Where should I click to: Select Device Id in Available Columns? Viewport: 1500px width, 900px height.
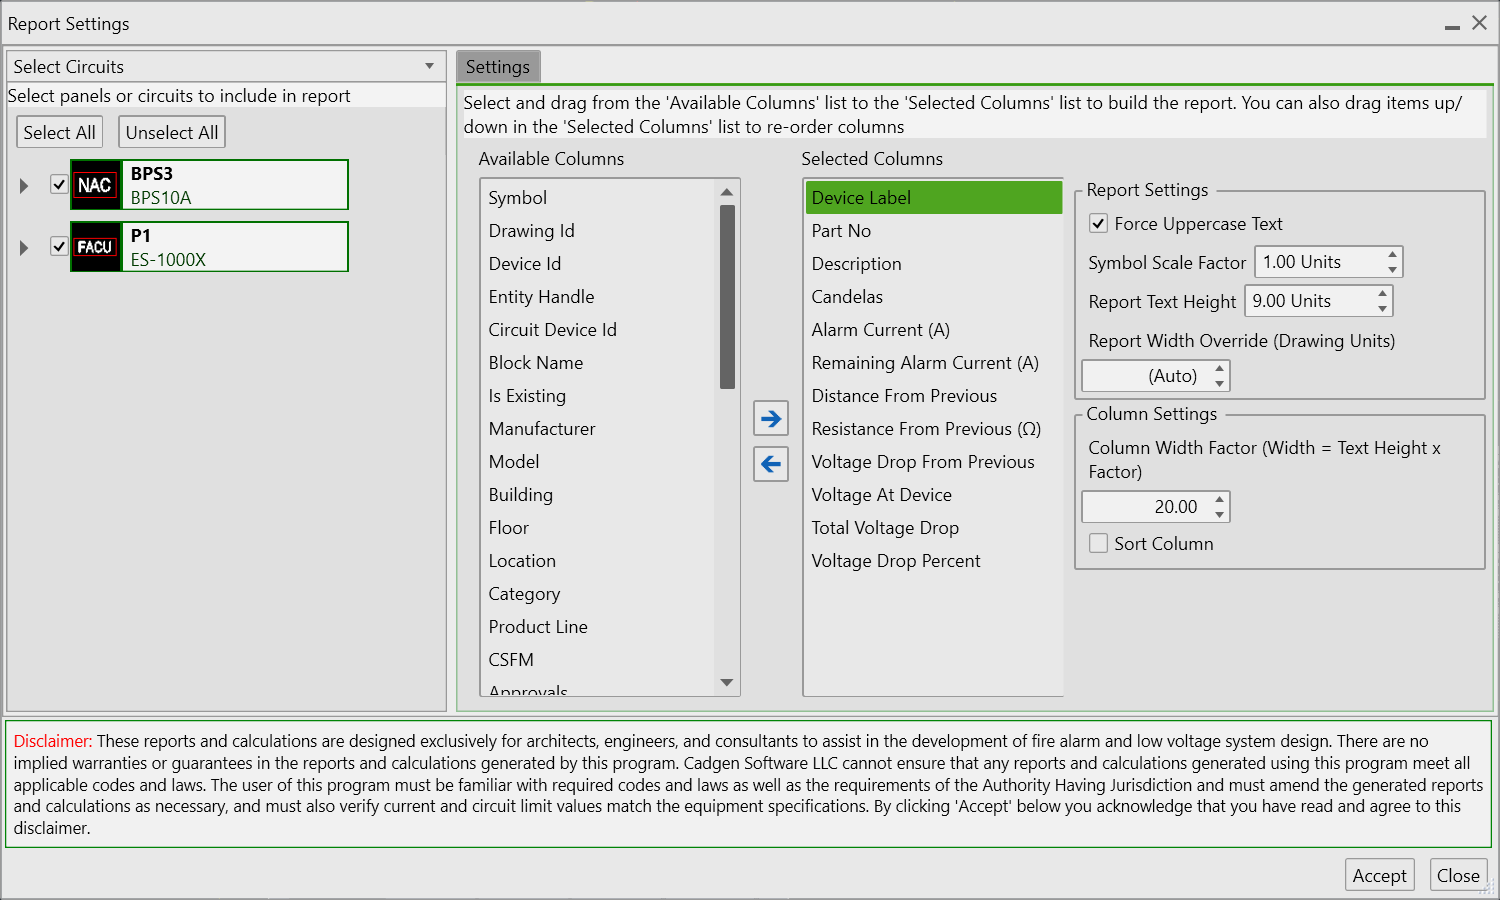pyautogui.click(x=599, y=264)
